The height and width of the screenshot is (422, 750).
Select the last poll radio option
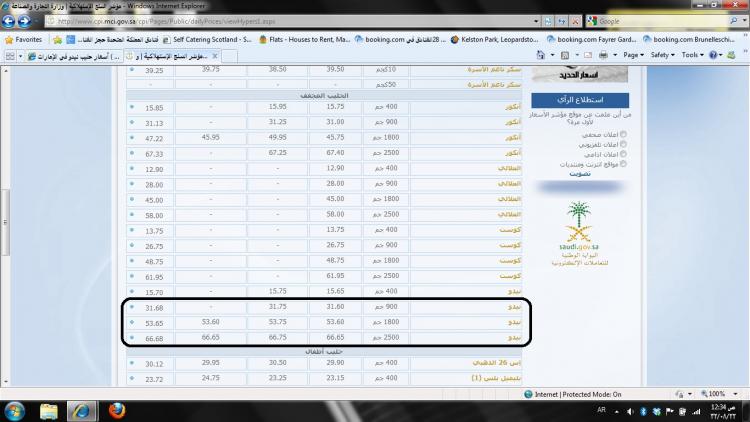tap(624, 163)
